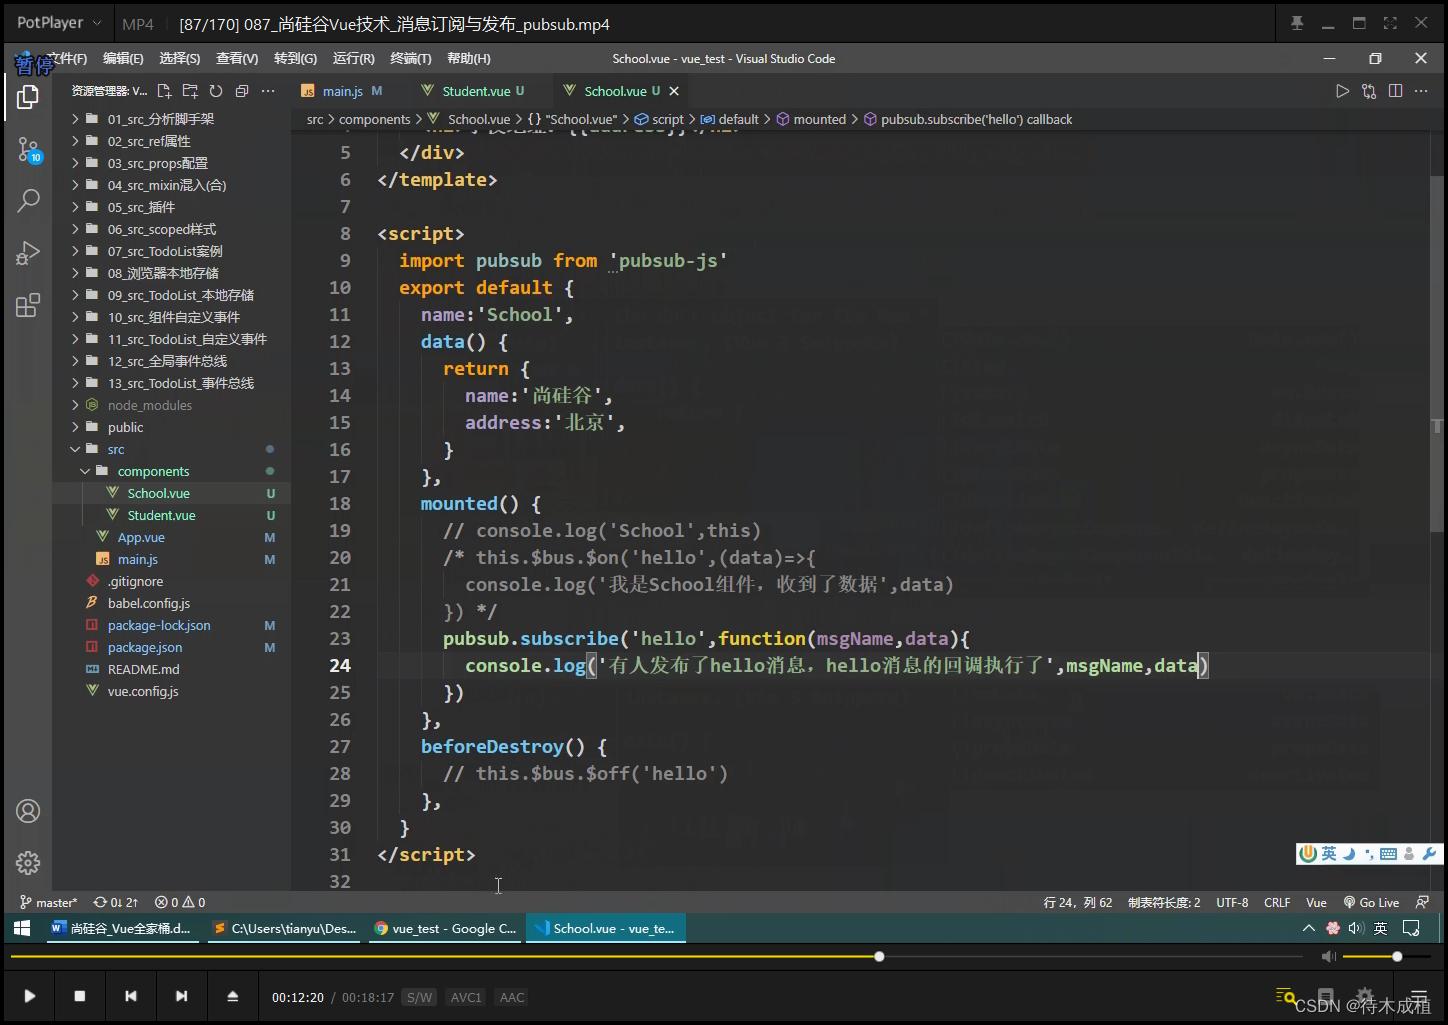Click the 行 24, 列 62 cursor position
This screenshot has height=1025, width=1448.
(x=1078, y=902)
